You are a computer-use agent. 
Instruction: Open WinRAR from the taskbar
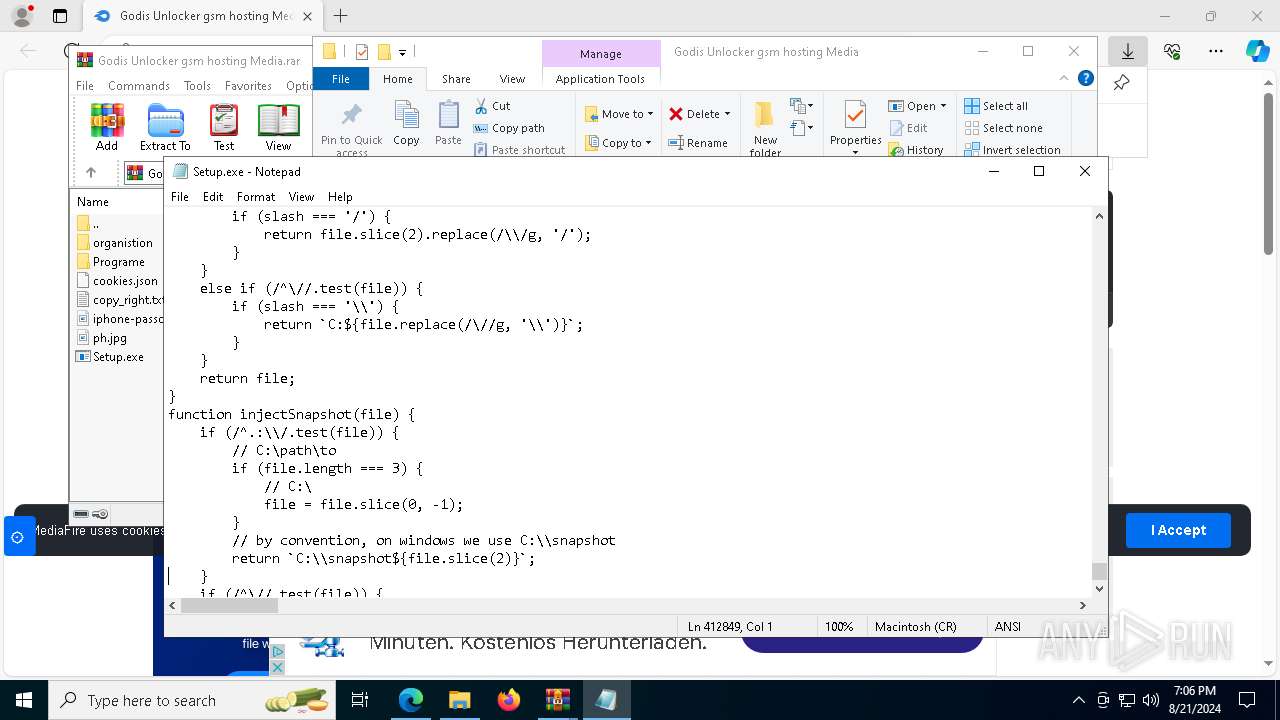tap(557, 700)
